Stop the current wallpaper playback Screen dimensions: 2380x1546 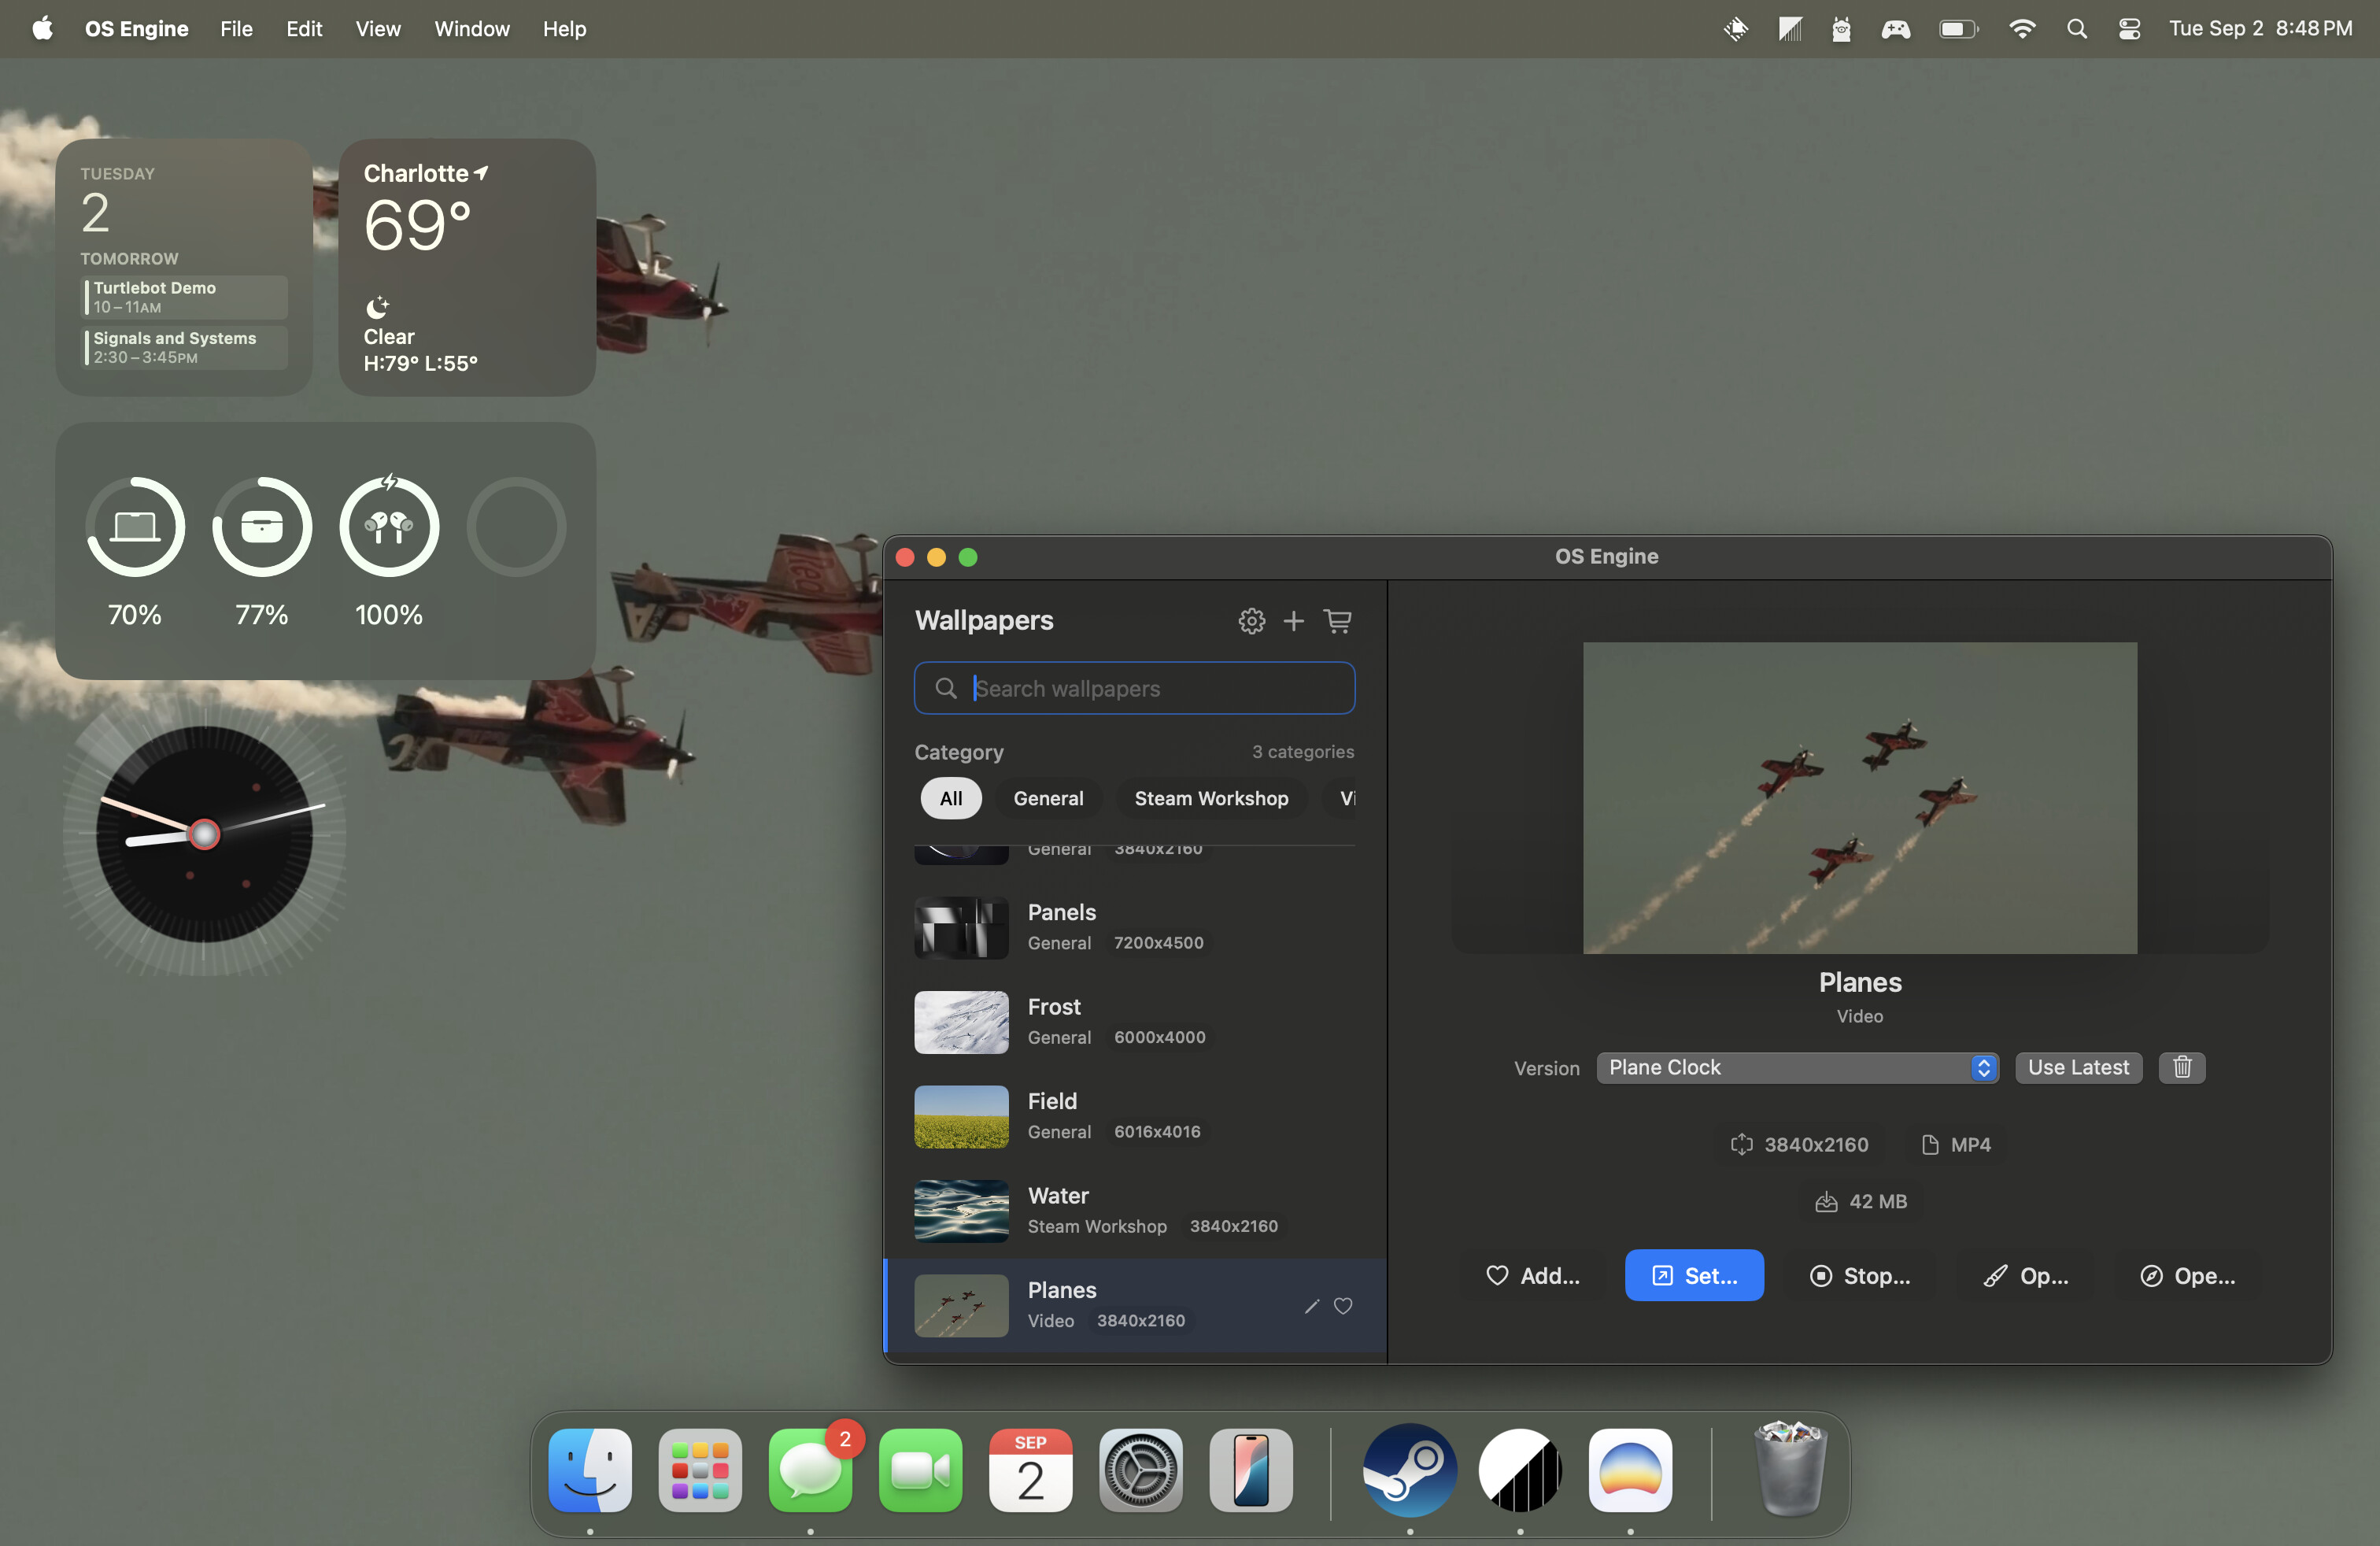pyautogui.click(x=1858, y=1275)
